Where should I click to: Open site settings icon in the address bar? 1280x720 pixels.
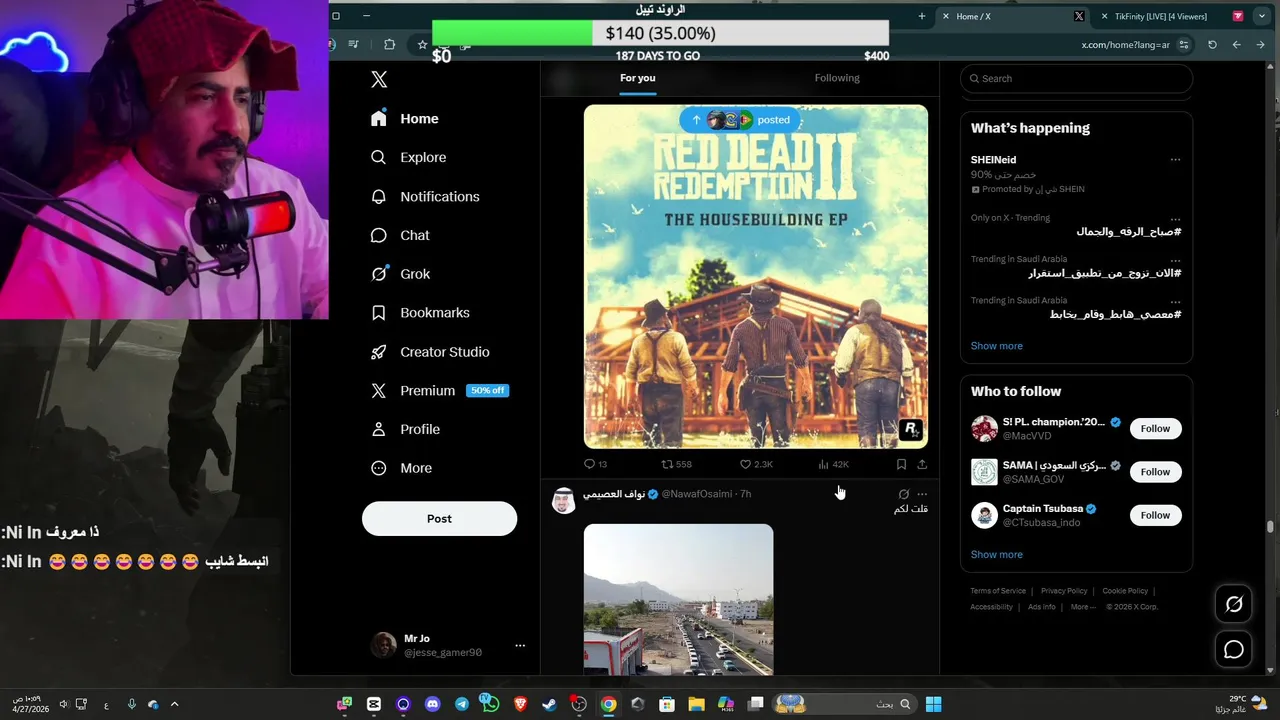[1185, 45]
